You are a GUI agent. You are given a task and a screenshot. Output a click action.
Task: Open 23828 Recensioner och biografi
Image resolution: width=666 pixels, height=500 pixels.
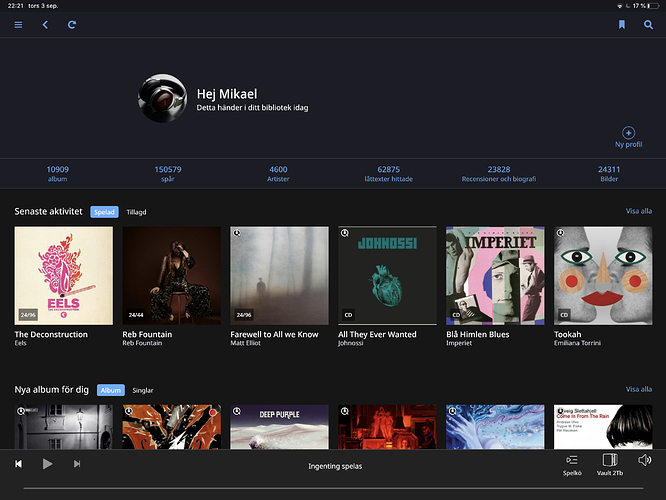499,174
